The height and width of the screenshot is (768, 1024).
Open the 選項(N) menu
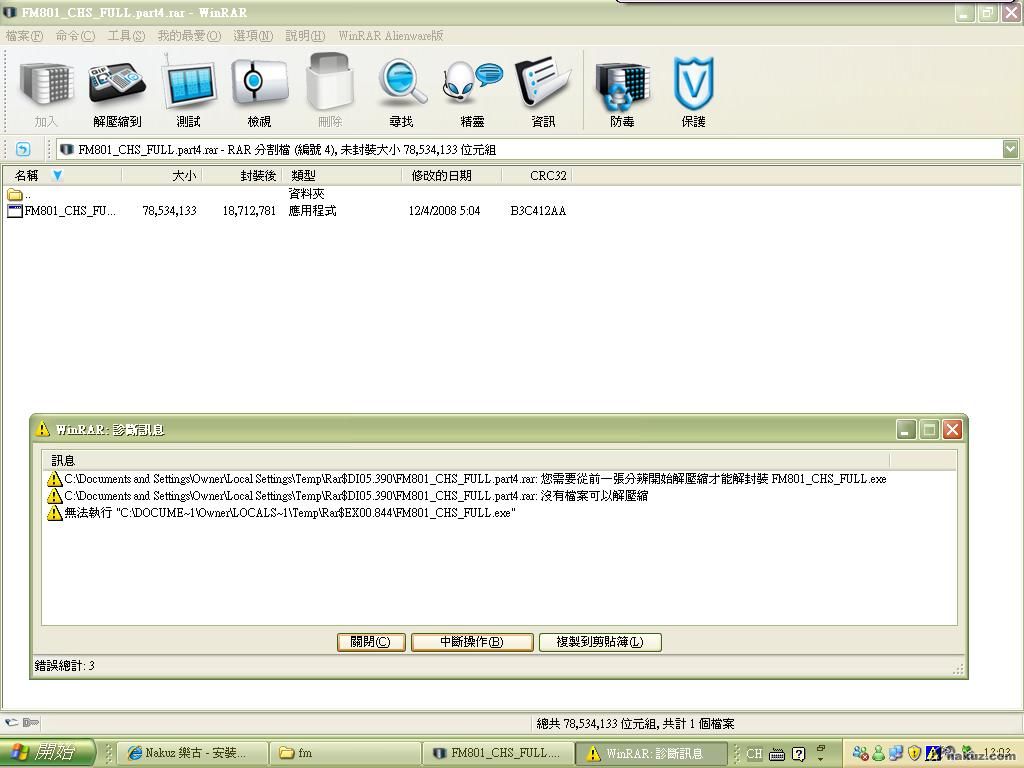[x=253, y=36]
